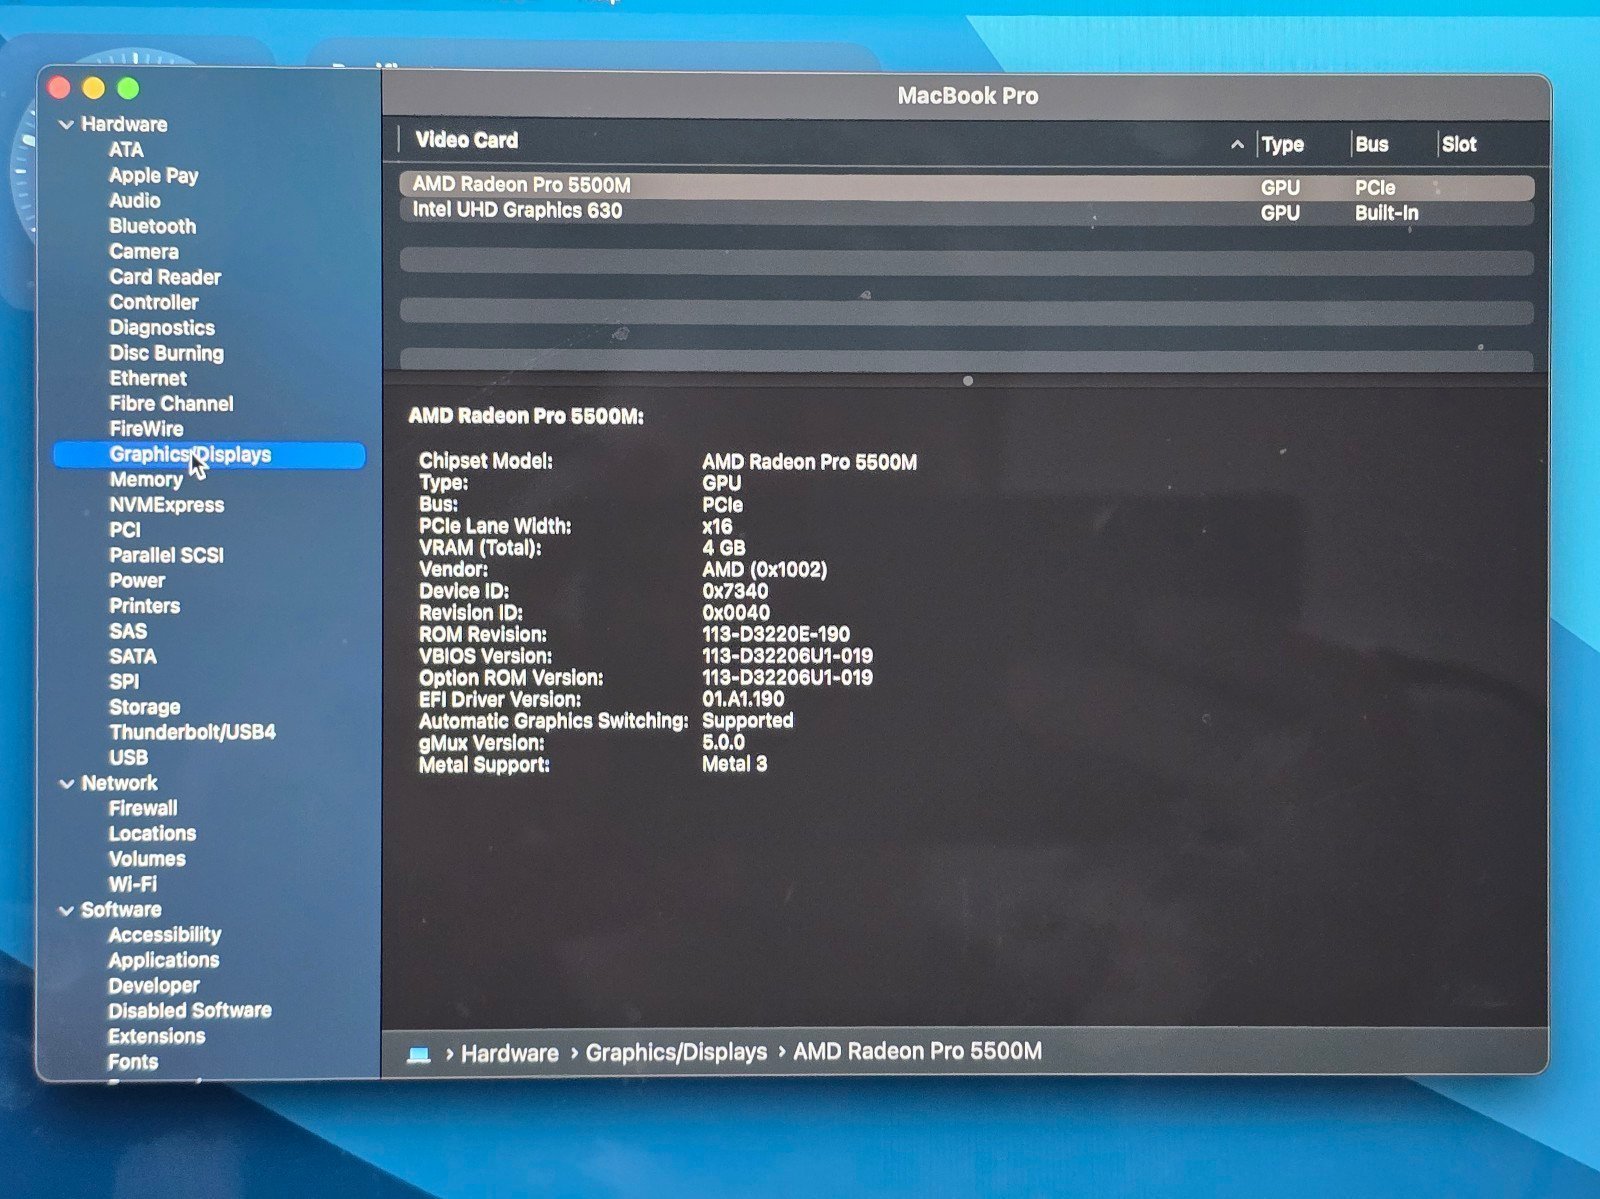Viewport: 1600px width, 1199px height.
Task: Click Graphics/Displays in the path bar
Action: coord(676,1053)
